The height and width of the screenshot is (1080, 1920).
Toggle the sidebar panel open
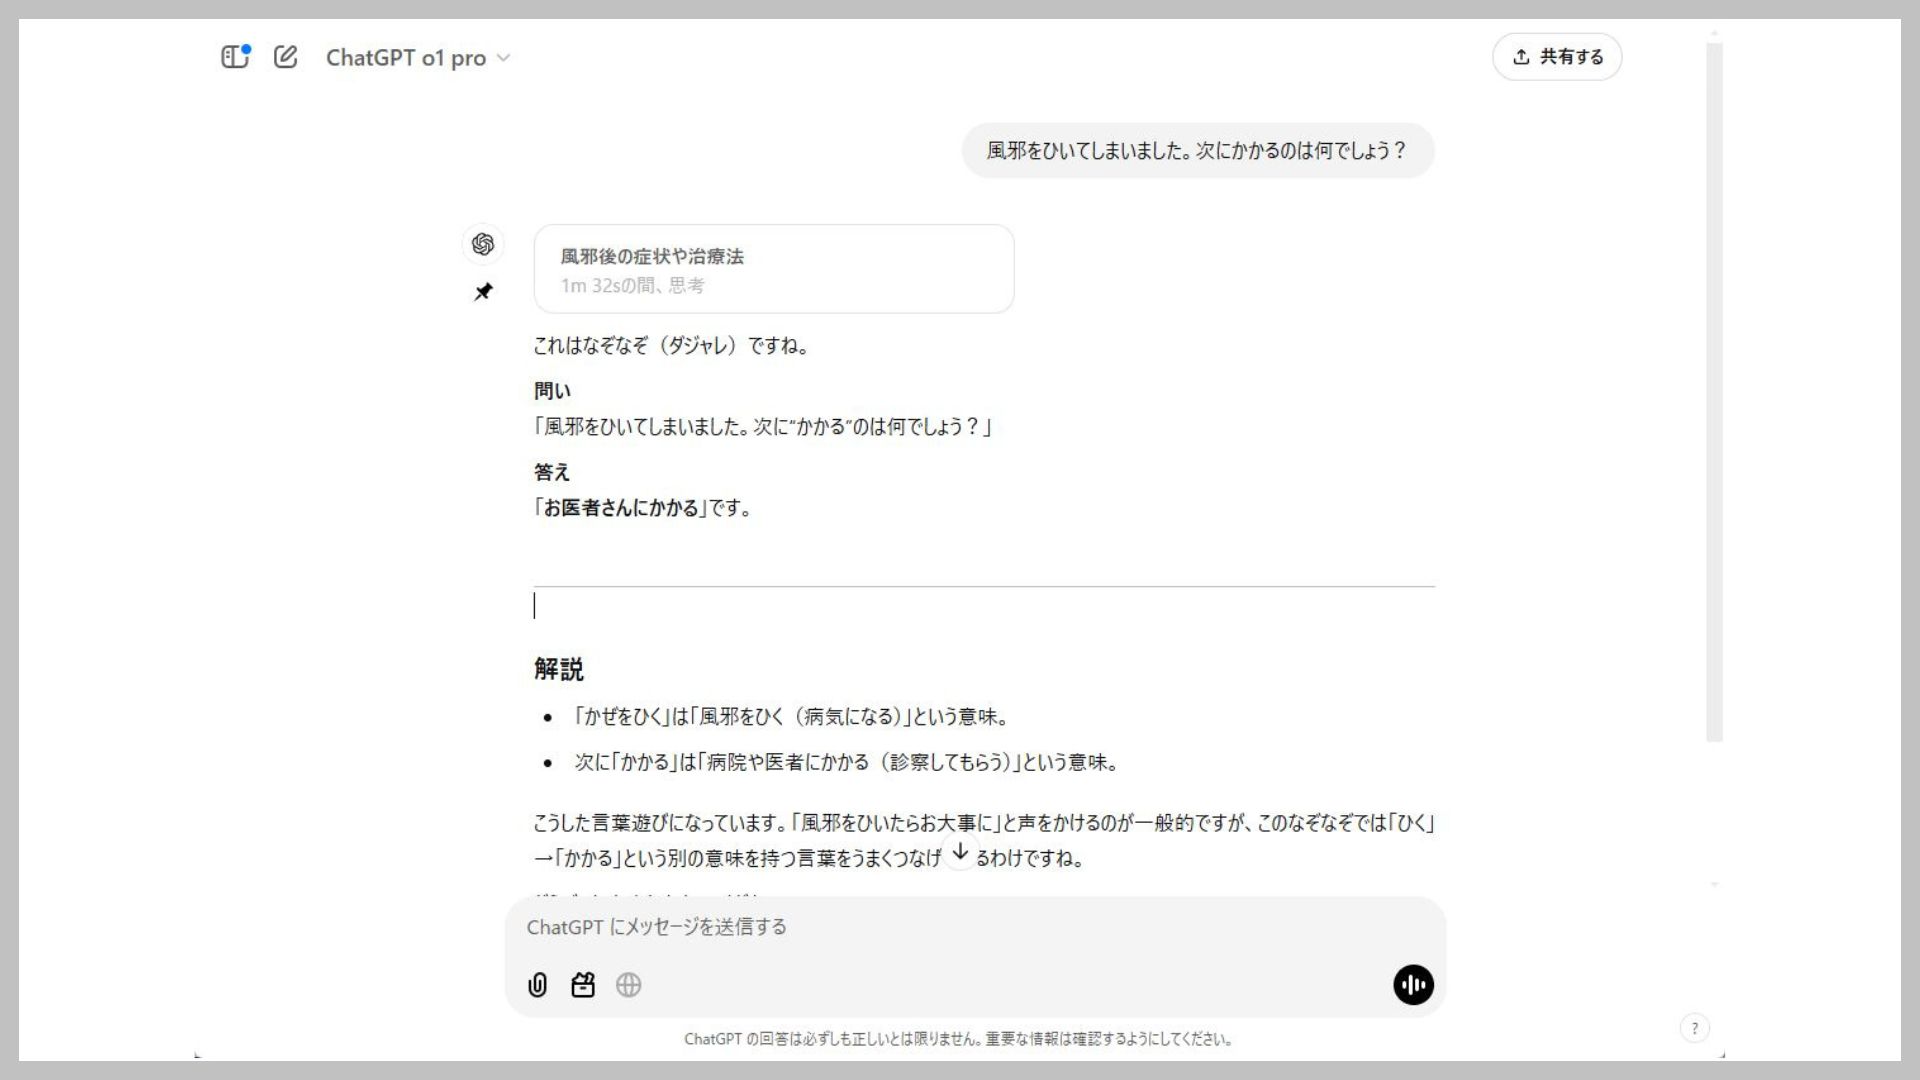(235, 57)
